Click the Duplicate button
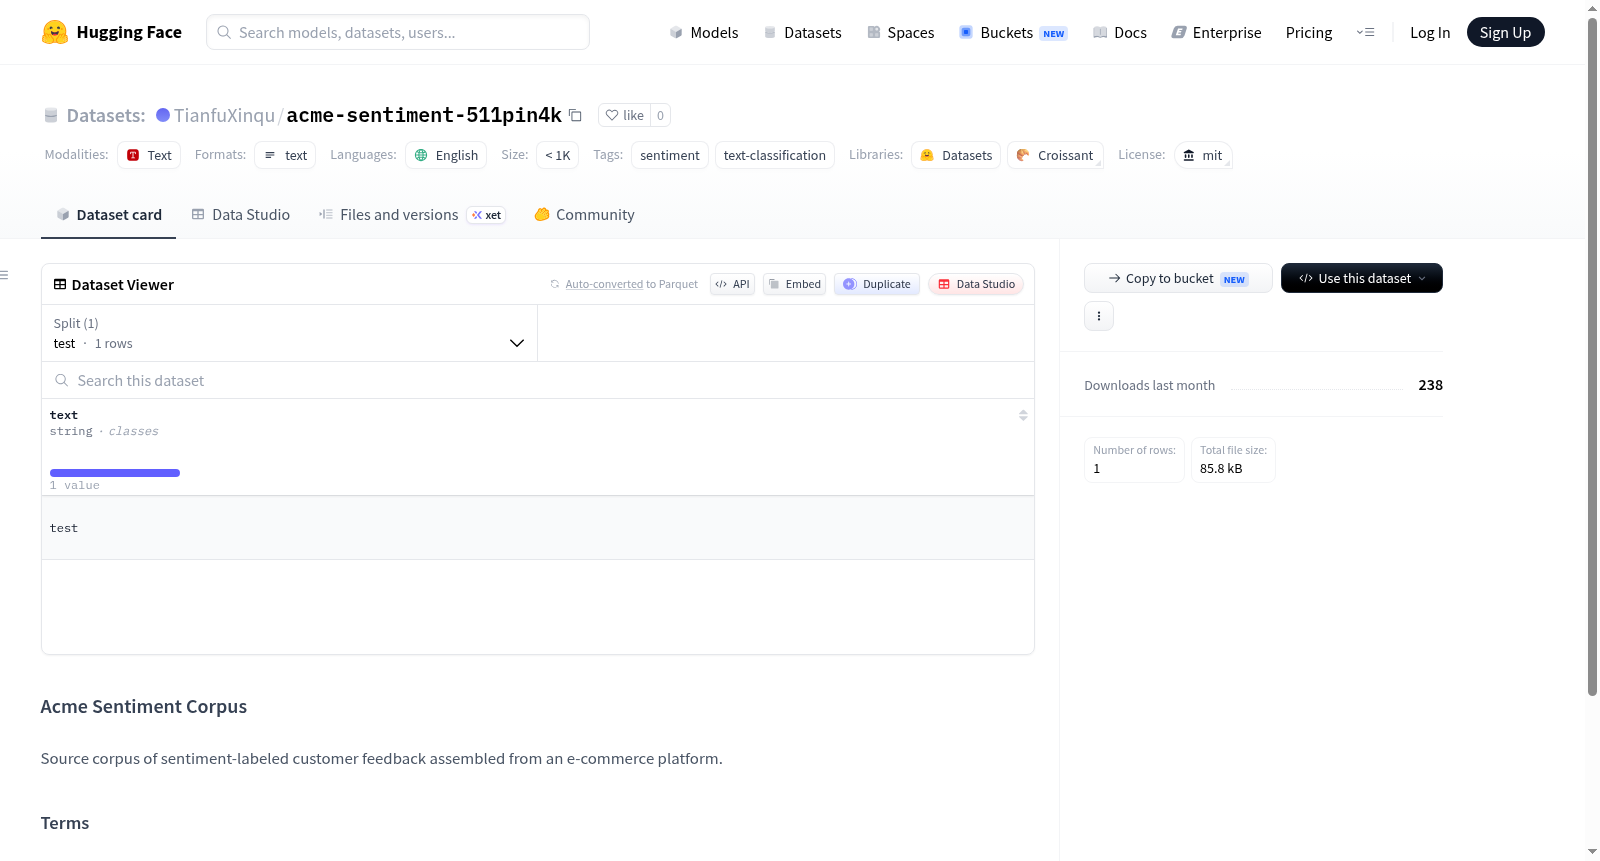1600x861 pixels. [877, 284]
